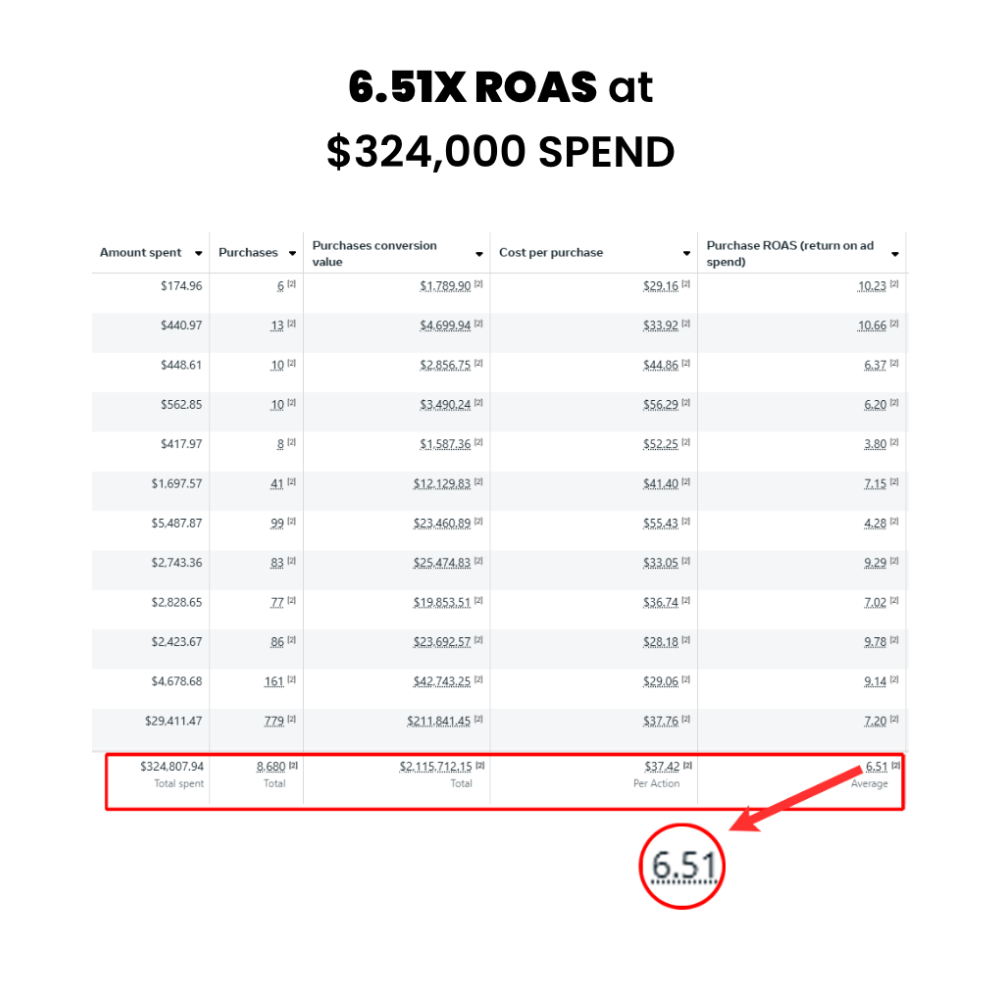Click the footnote icon next to $37.76
This screenshot has height=1000, width=1000.
click(686, 720)
